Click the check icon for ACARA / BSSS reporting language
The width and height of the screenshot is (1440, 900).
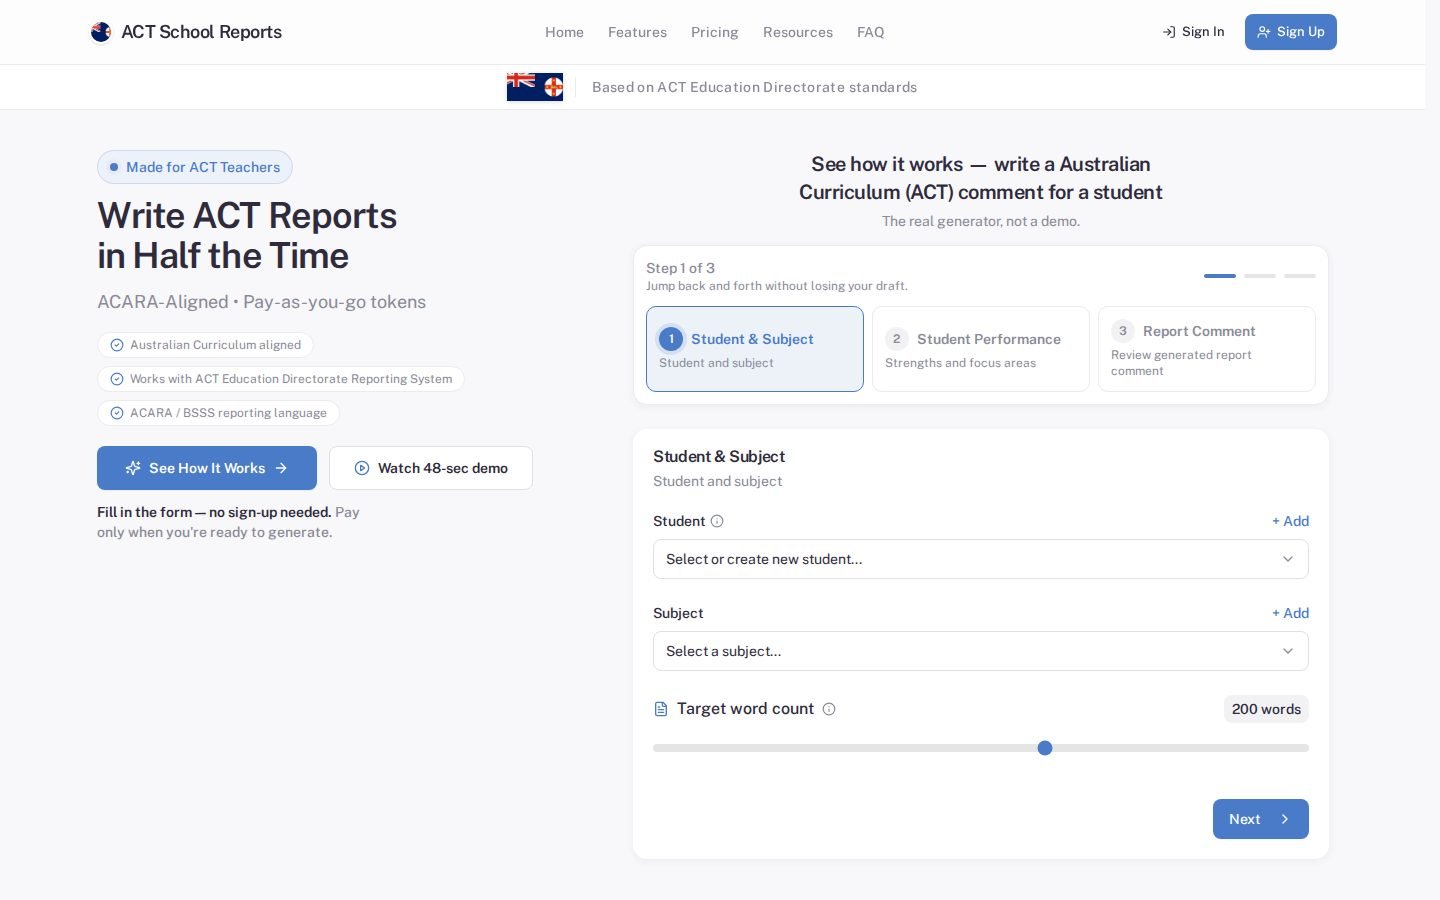[x=117, y=413]
